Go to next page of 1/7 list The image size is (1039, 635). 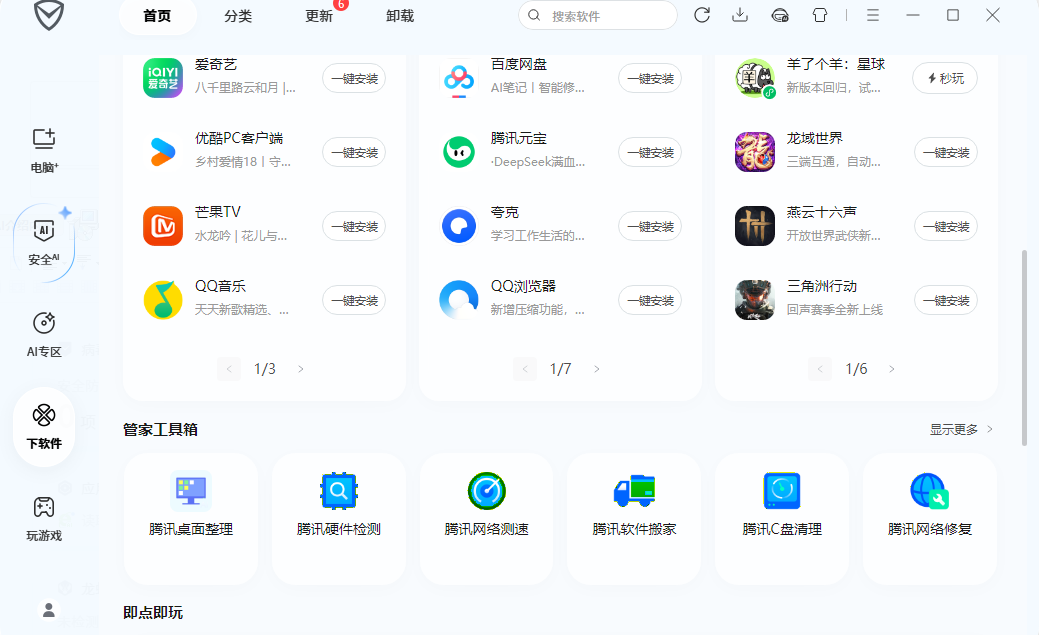pos(596,369)
